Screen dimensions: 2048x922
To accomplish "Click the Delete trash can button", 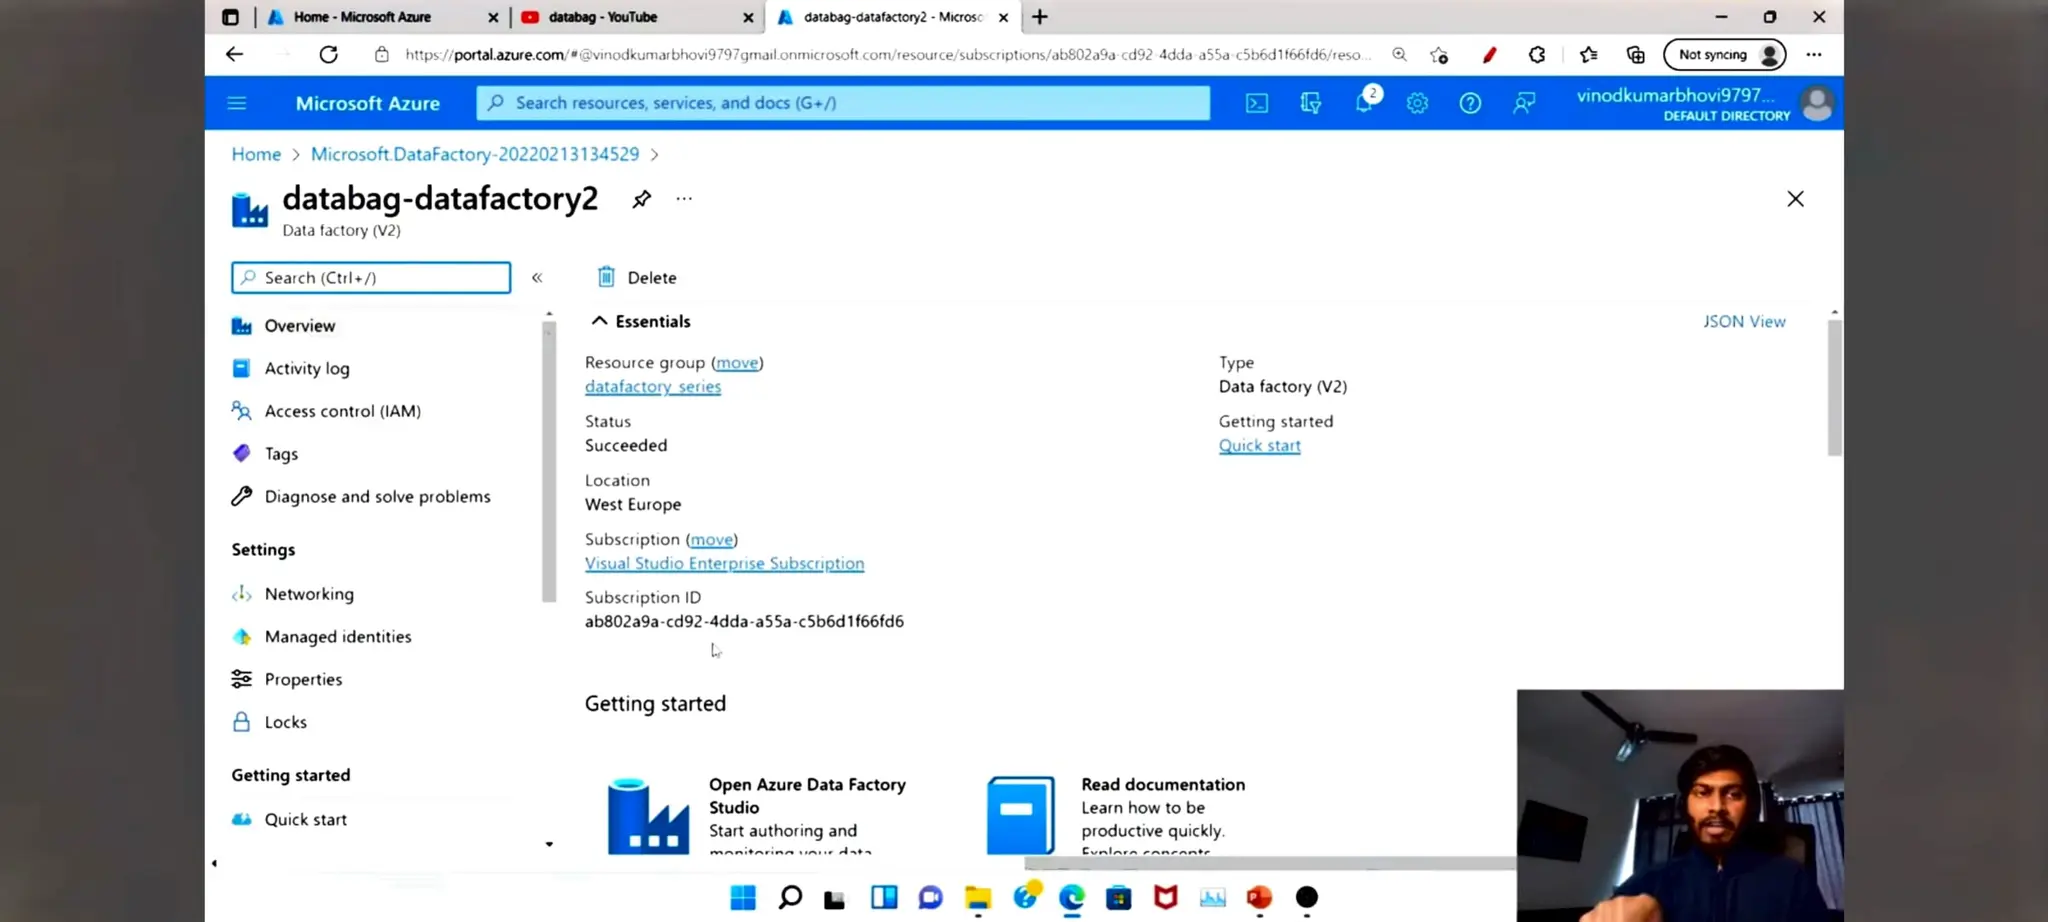I will [x=637, y=277].
